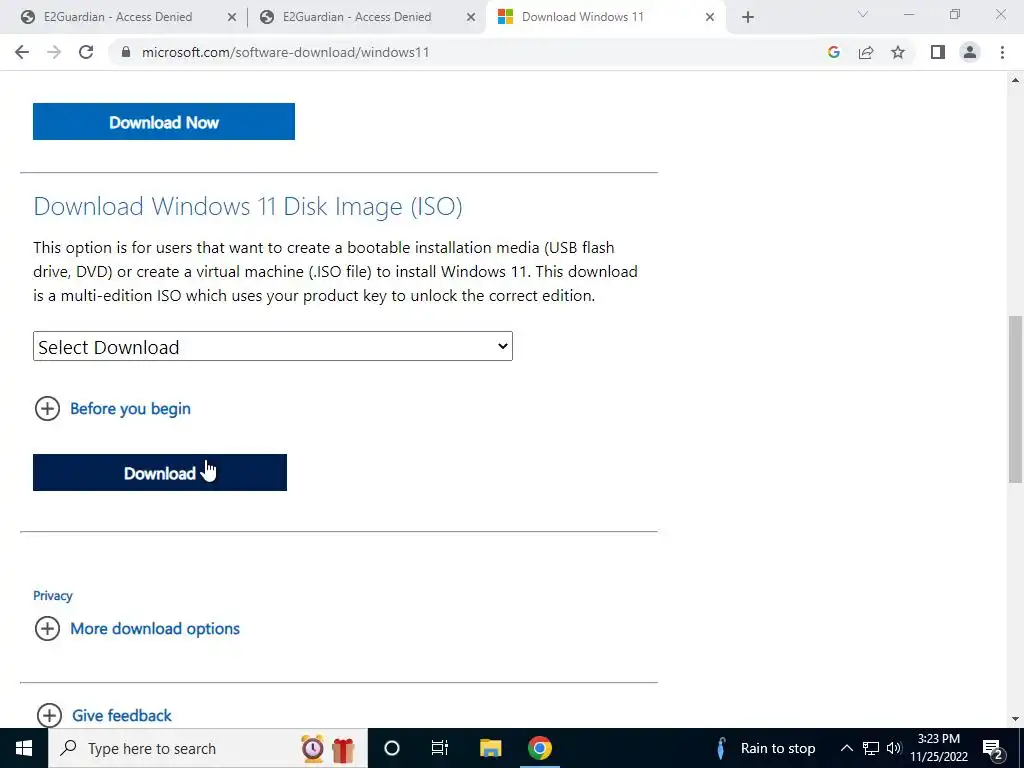The image size is (1024, 768).
Task: View site information lock icon
Action: [126, 52]
